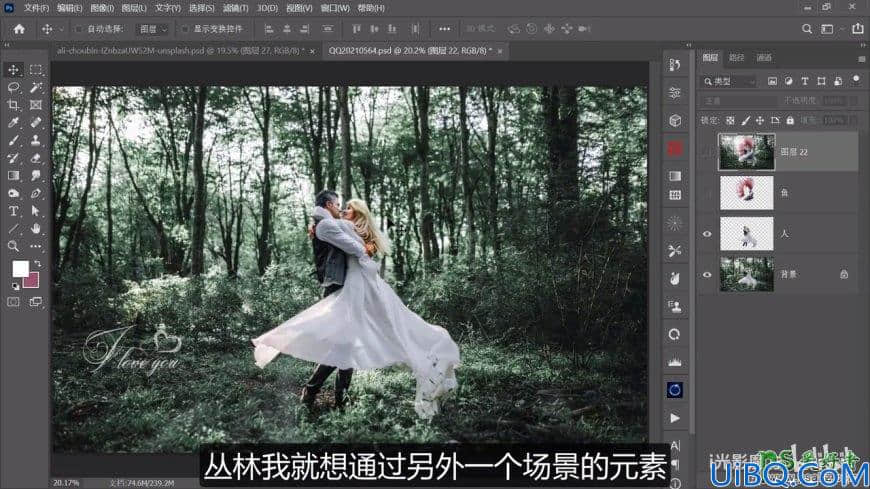Image resolution: width=870 pixels, height=489 pixels.
Task: Open the background color picker
Action: [32, 281]
